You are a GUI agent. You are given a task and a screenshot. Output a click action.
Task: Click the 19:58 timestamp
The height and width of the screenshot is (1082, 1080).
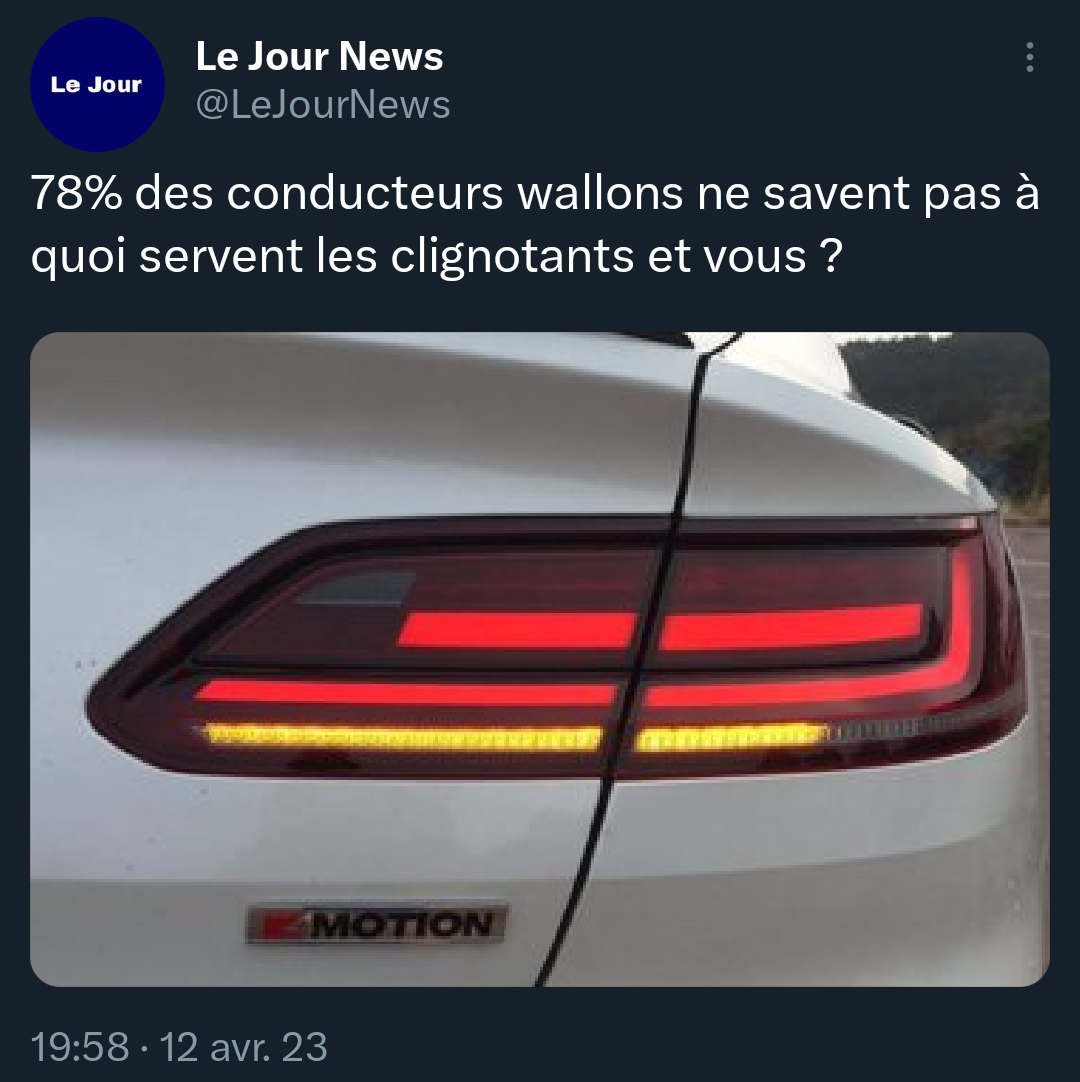pos(80,1047)
